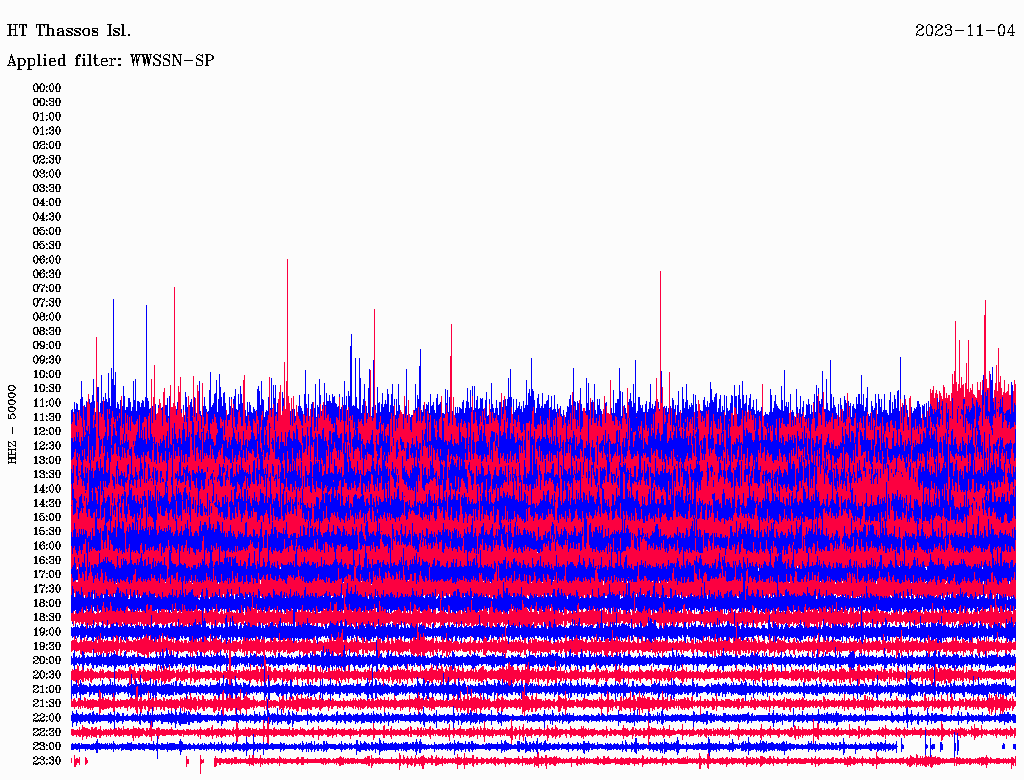Viewport: 1024px width, 780px height.
Task: Click the 09:00 time row label
Action: [47, 346]
